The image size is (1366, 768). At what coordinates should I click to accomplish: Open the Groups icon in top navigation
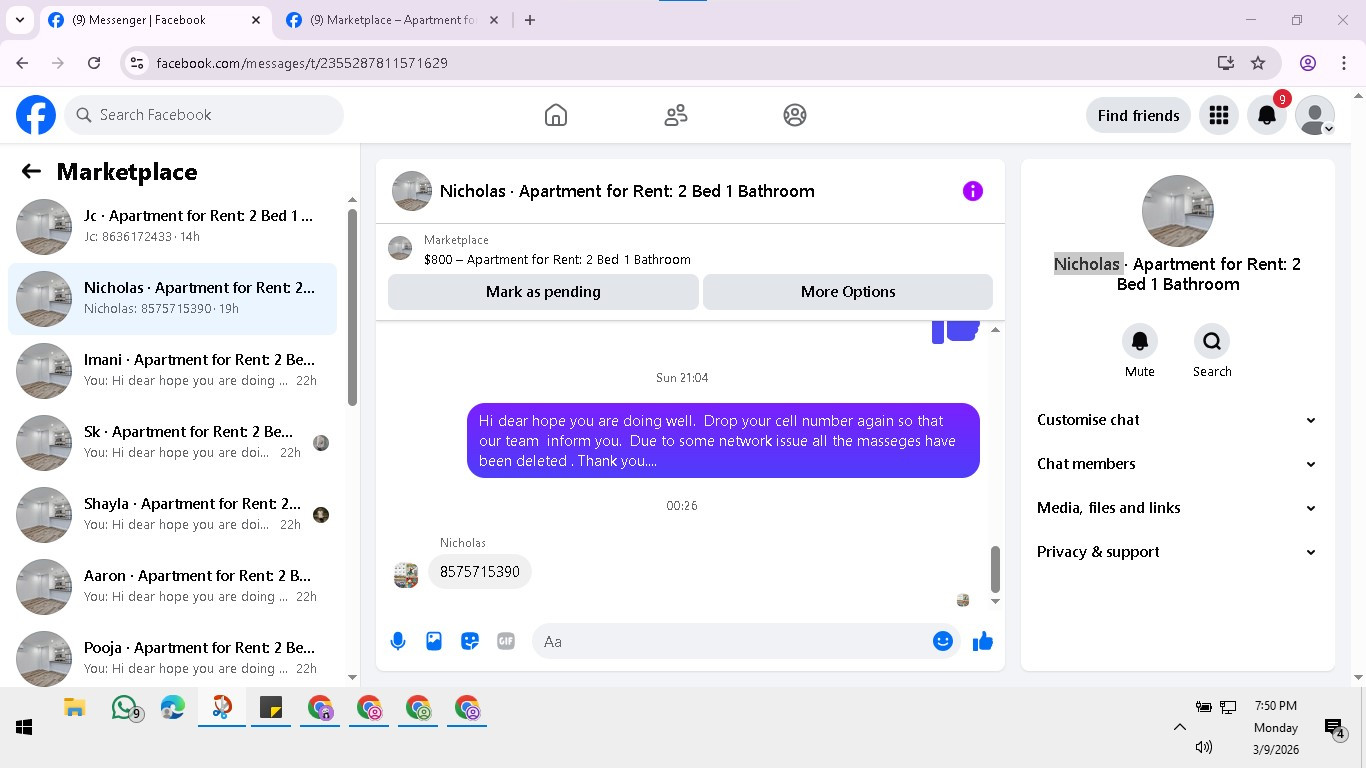coord(795,115)
